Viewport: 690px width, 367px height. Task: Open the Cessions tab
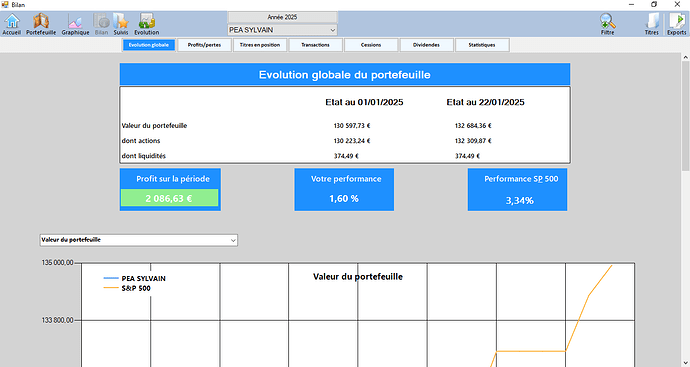371,45
